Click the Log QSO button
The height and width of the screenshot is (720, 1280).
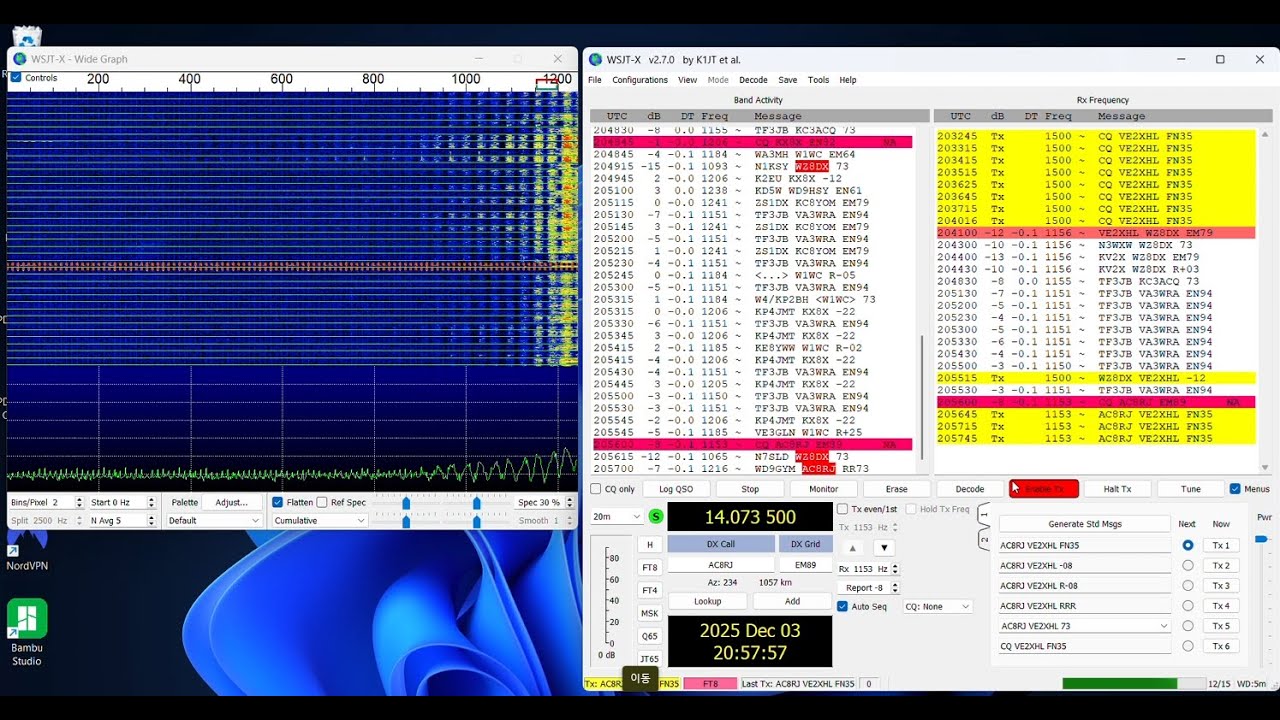(676, 489)
